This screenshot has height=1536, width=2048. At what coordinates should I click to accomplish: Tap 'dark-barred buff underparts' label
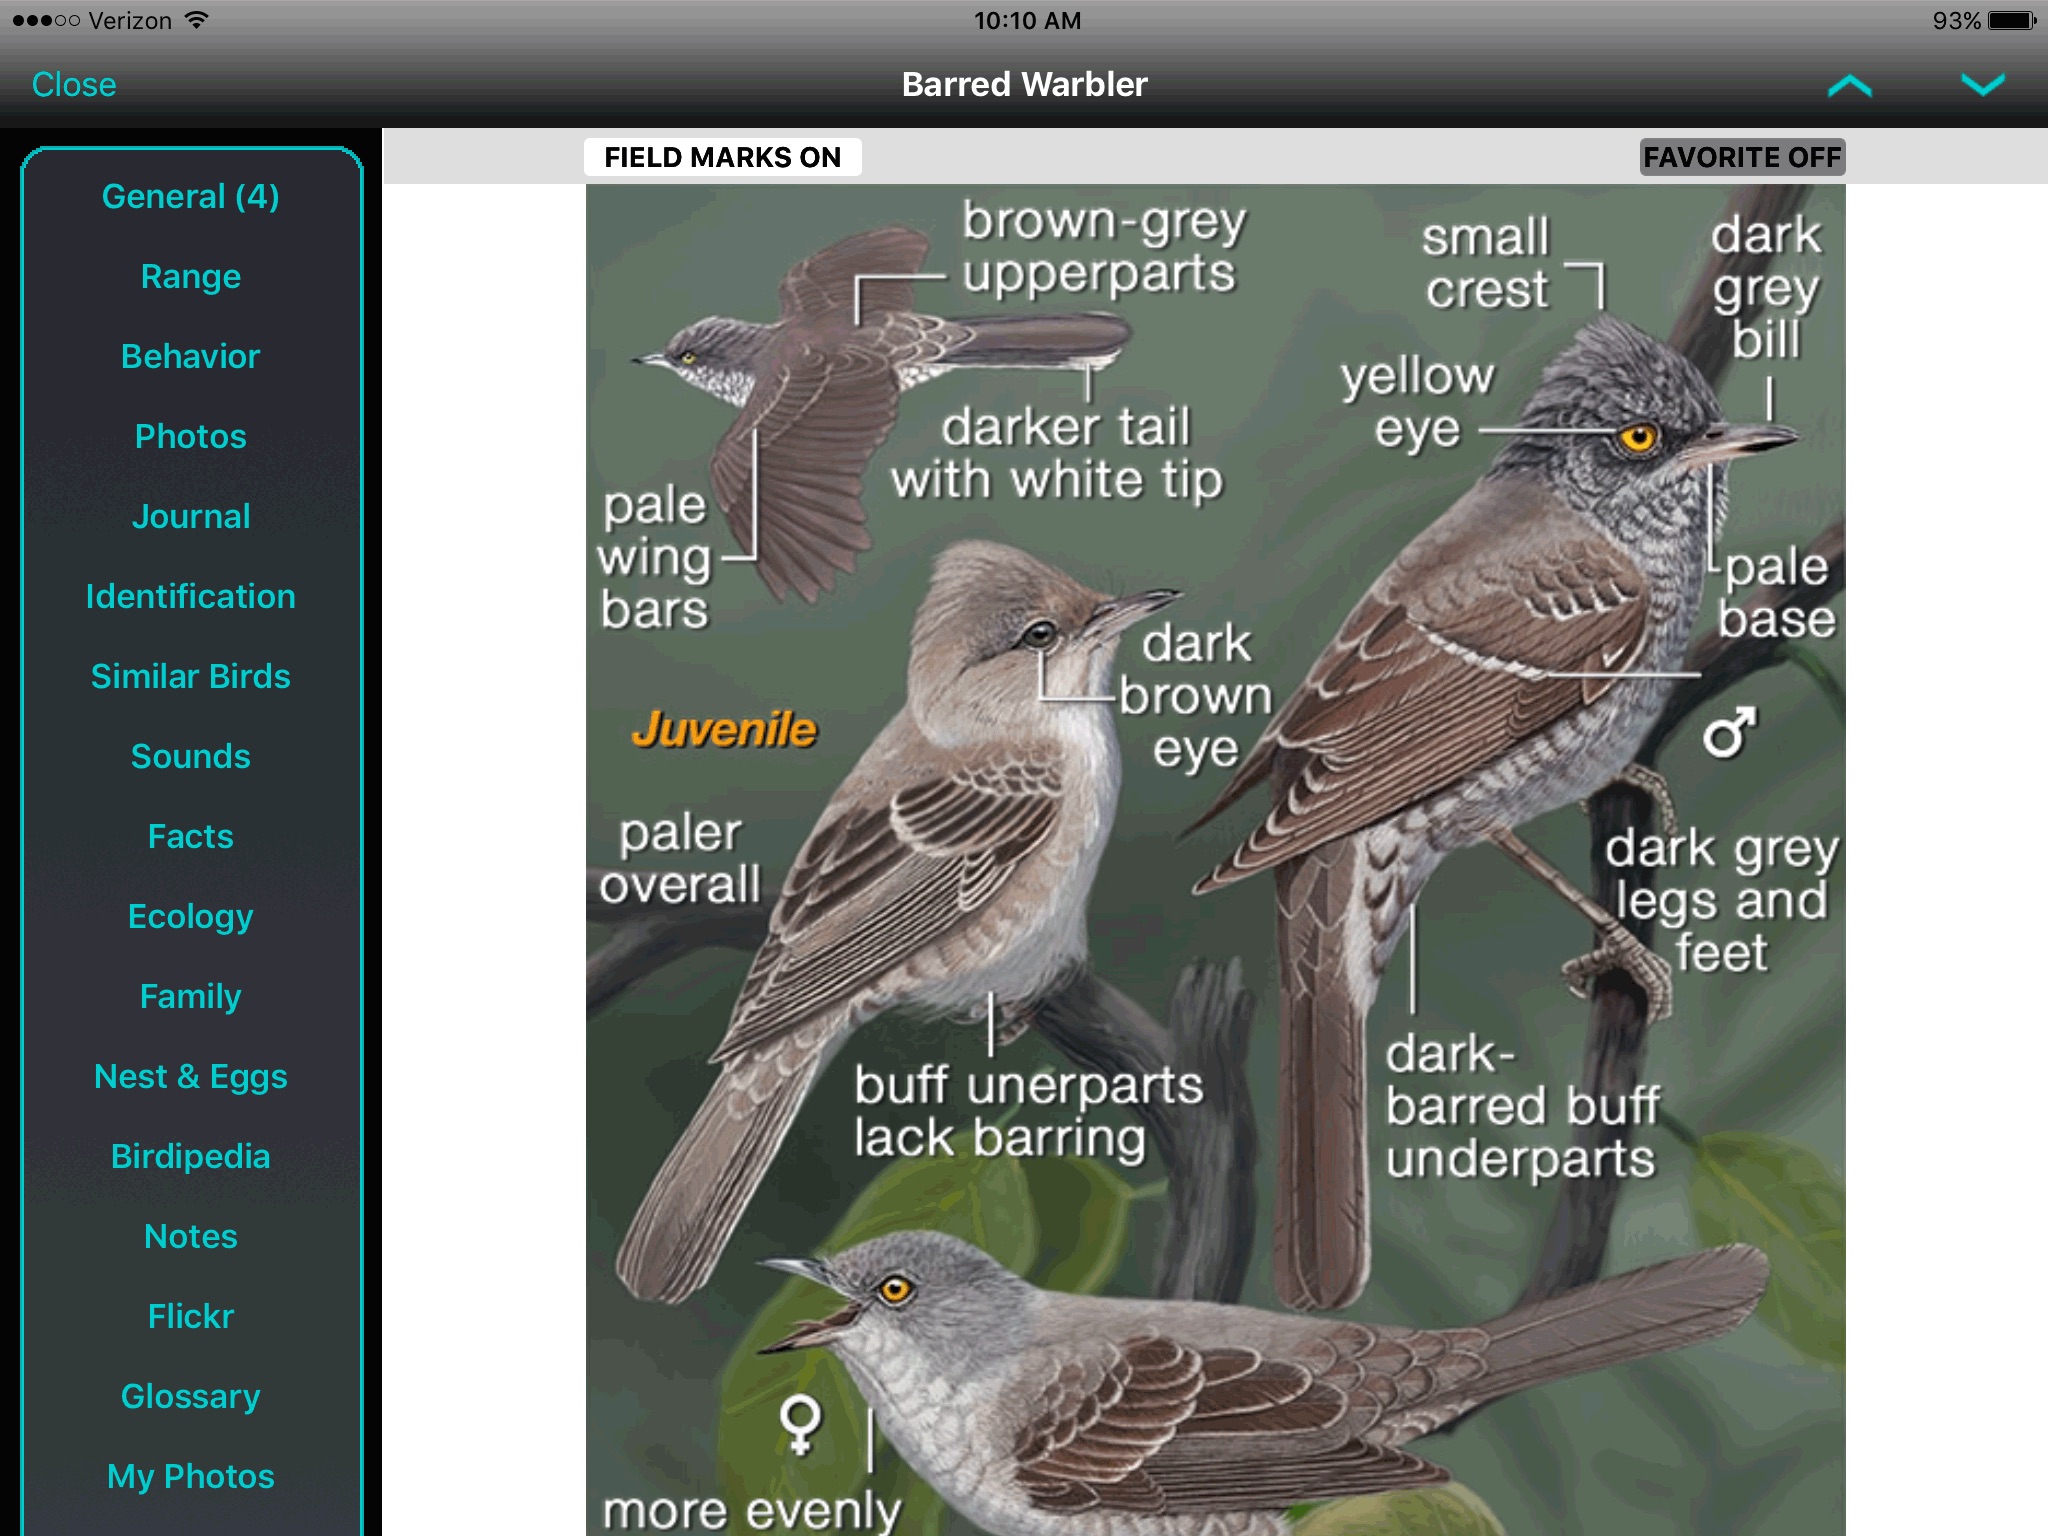(x=1522, y=1107)
